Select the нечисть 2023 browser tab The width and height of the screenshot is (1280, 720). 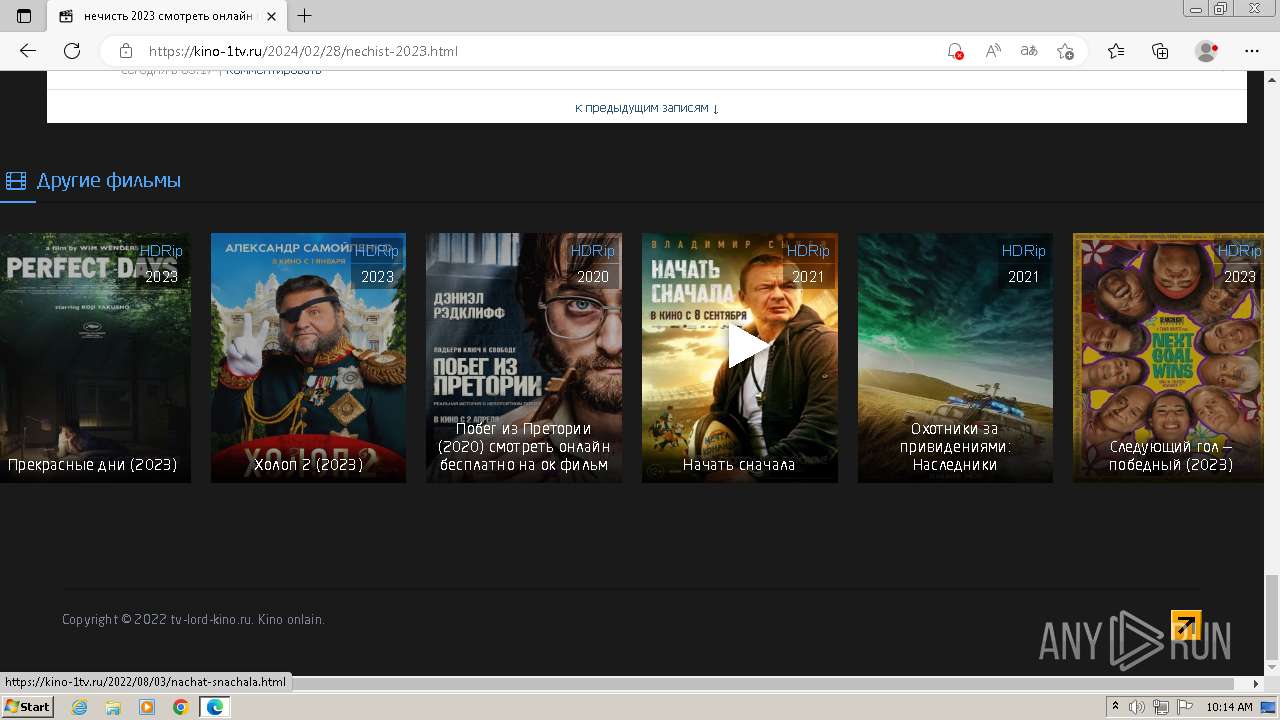(167, 16)
